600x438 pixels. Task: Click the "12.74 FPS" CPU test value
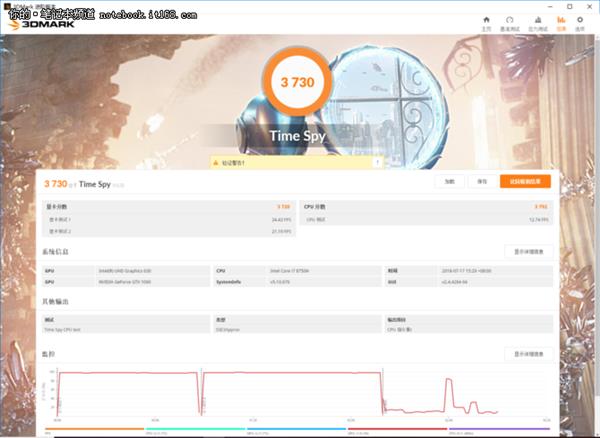[539, 220]
